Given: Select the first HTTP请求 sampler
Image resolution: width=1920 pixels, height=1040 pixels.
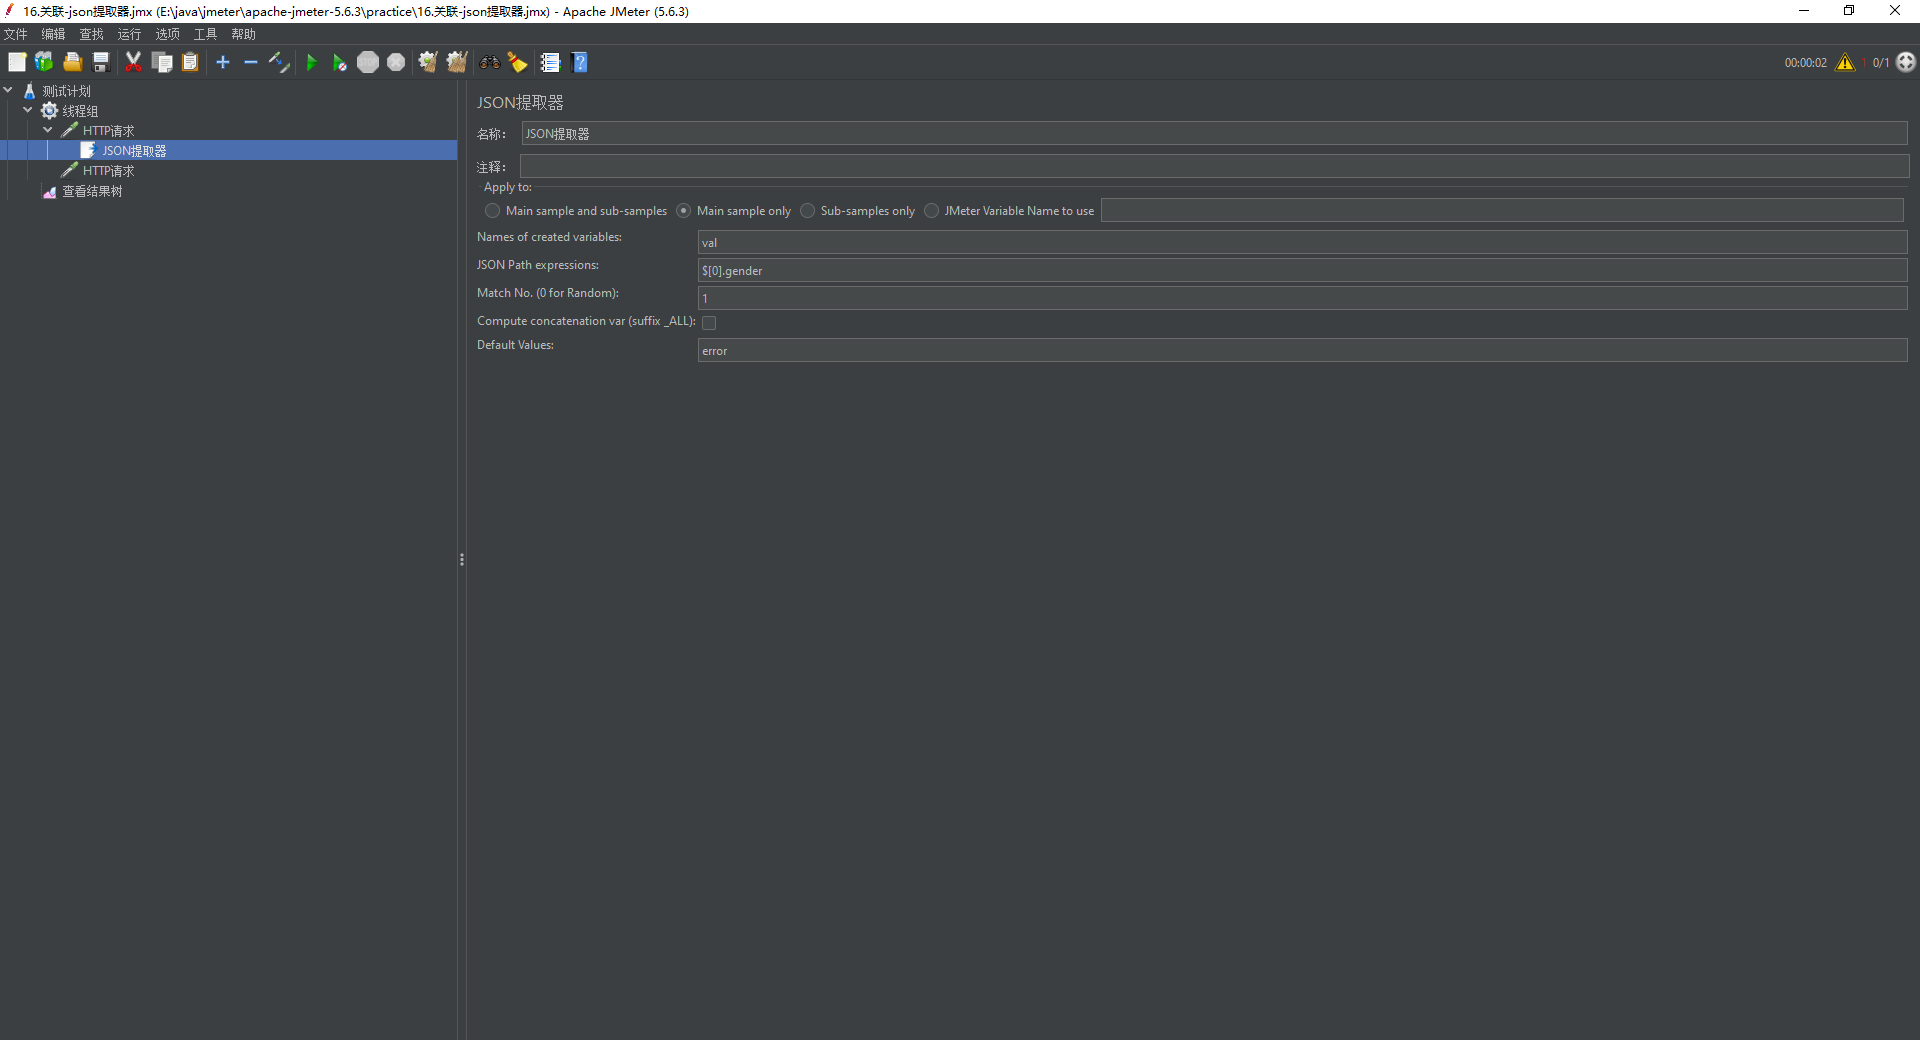Looking at the screenshot, I should [x=108, y=131].
